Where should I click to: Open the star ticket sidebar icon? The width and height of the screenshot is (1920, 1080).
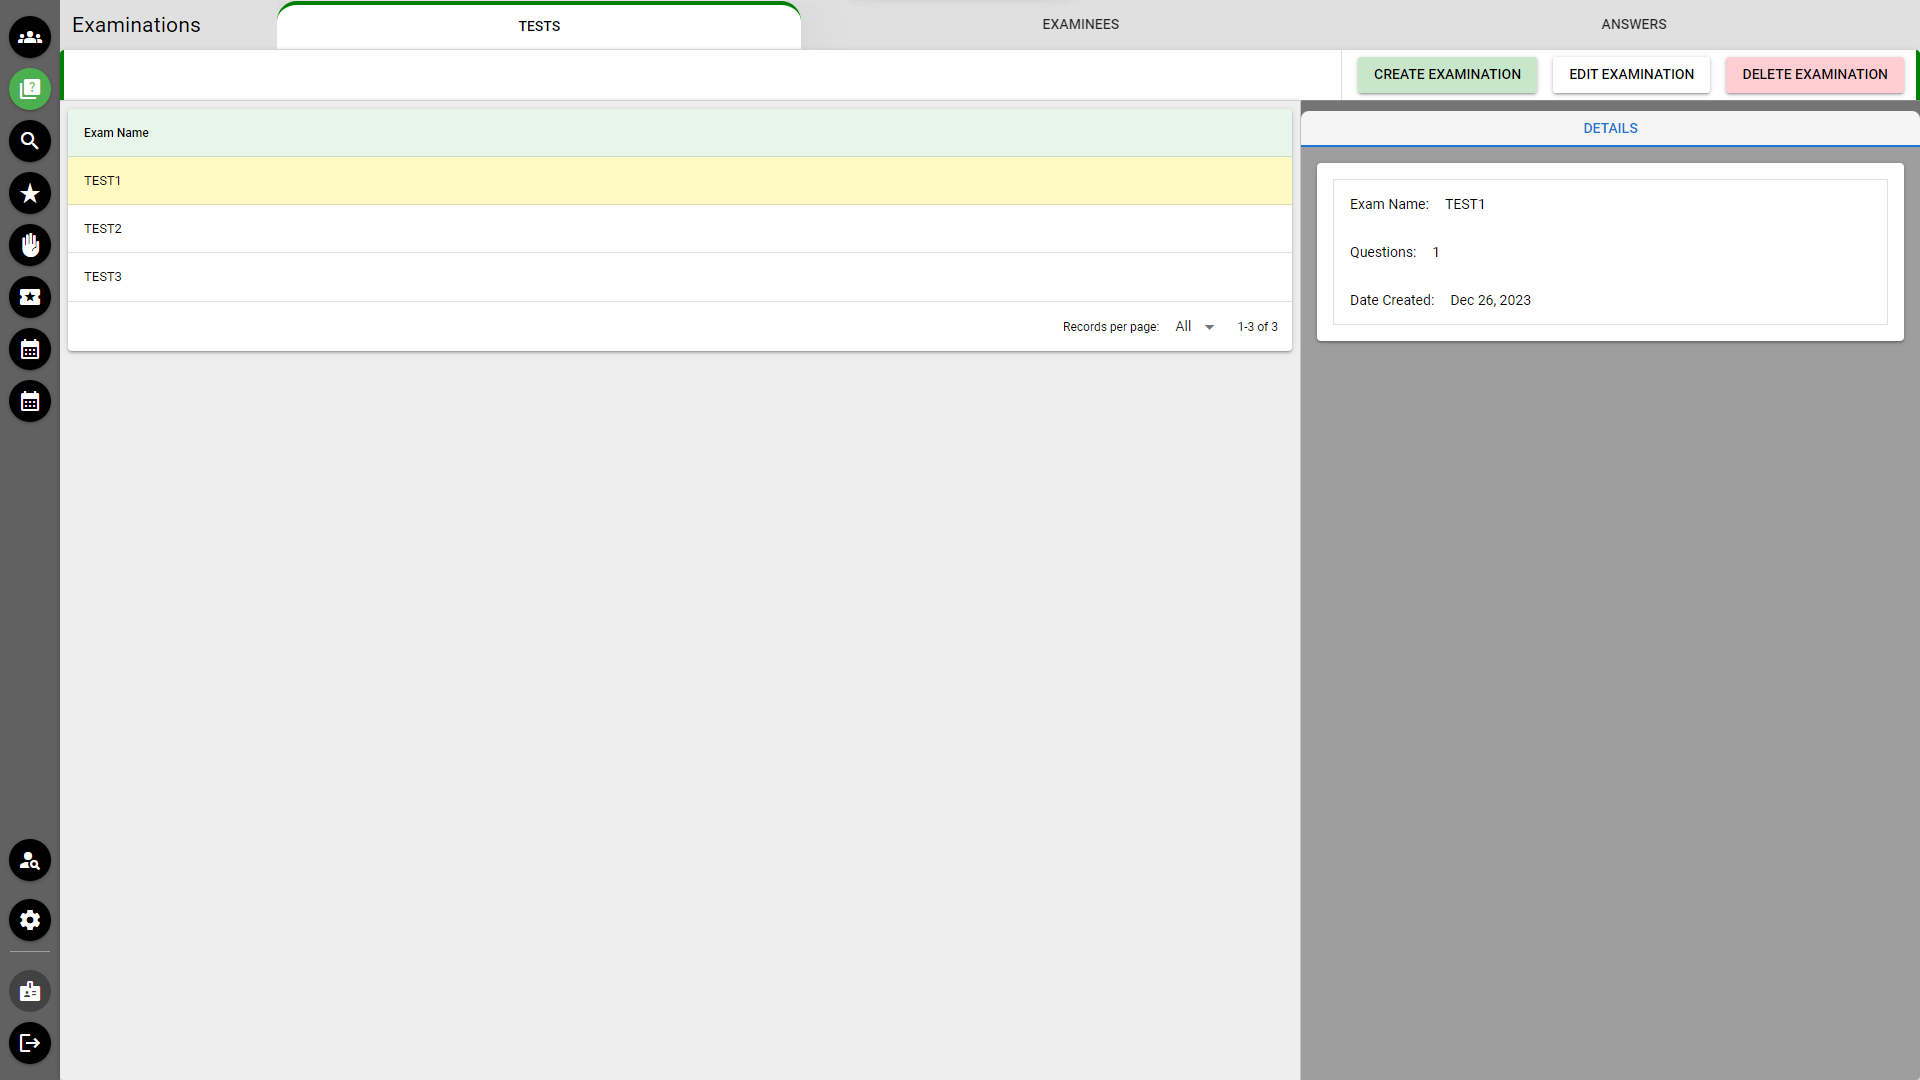pos(30,297)
